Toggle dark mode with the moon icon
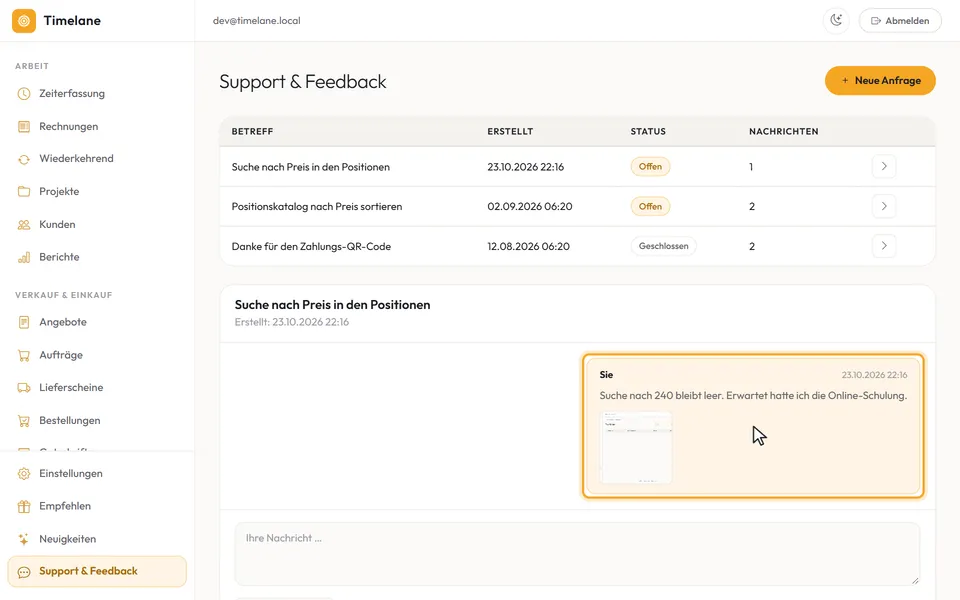 pyautogui.click(x=836, y=21)
